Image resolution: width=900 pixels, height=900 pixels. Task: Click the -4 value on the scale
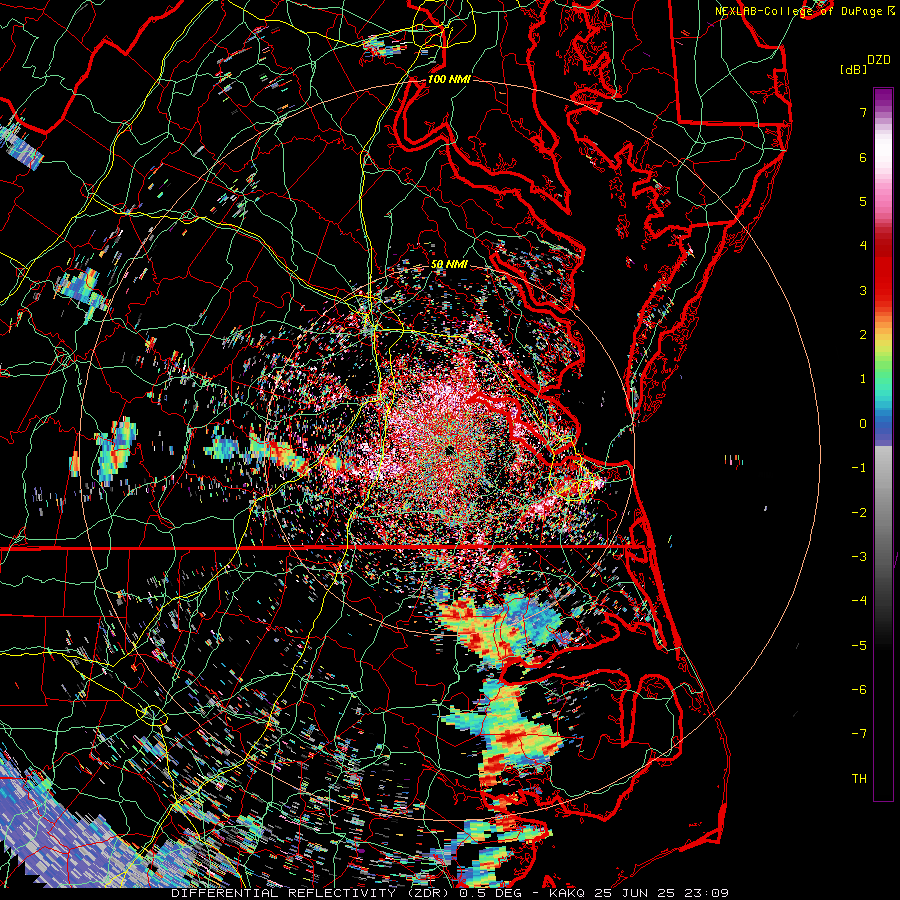pos(859,601)
